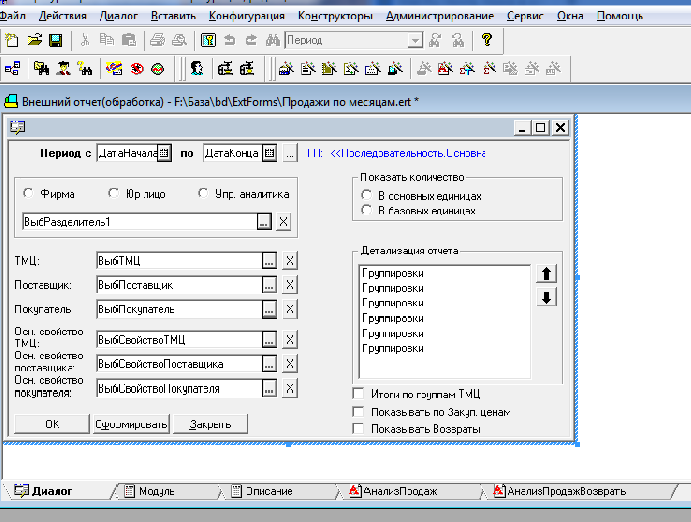The width and height of the screenshot is (691, 522).
Task: Click the New document icon in toolbar
Action: coord(12,40)
